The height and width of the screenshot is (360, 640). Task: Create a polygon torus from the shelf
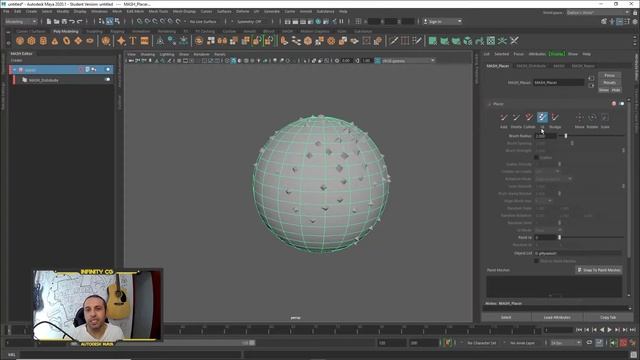pos(66,41)
